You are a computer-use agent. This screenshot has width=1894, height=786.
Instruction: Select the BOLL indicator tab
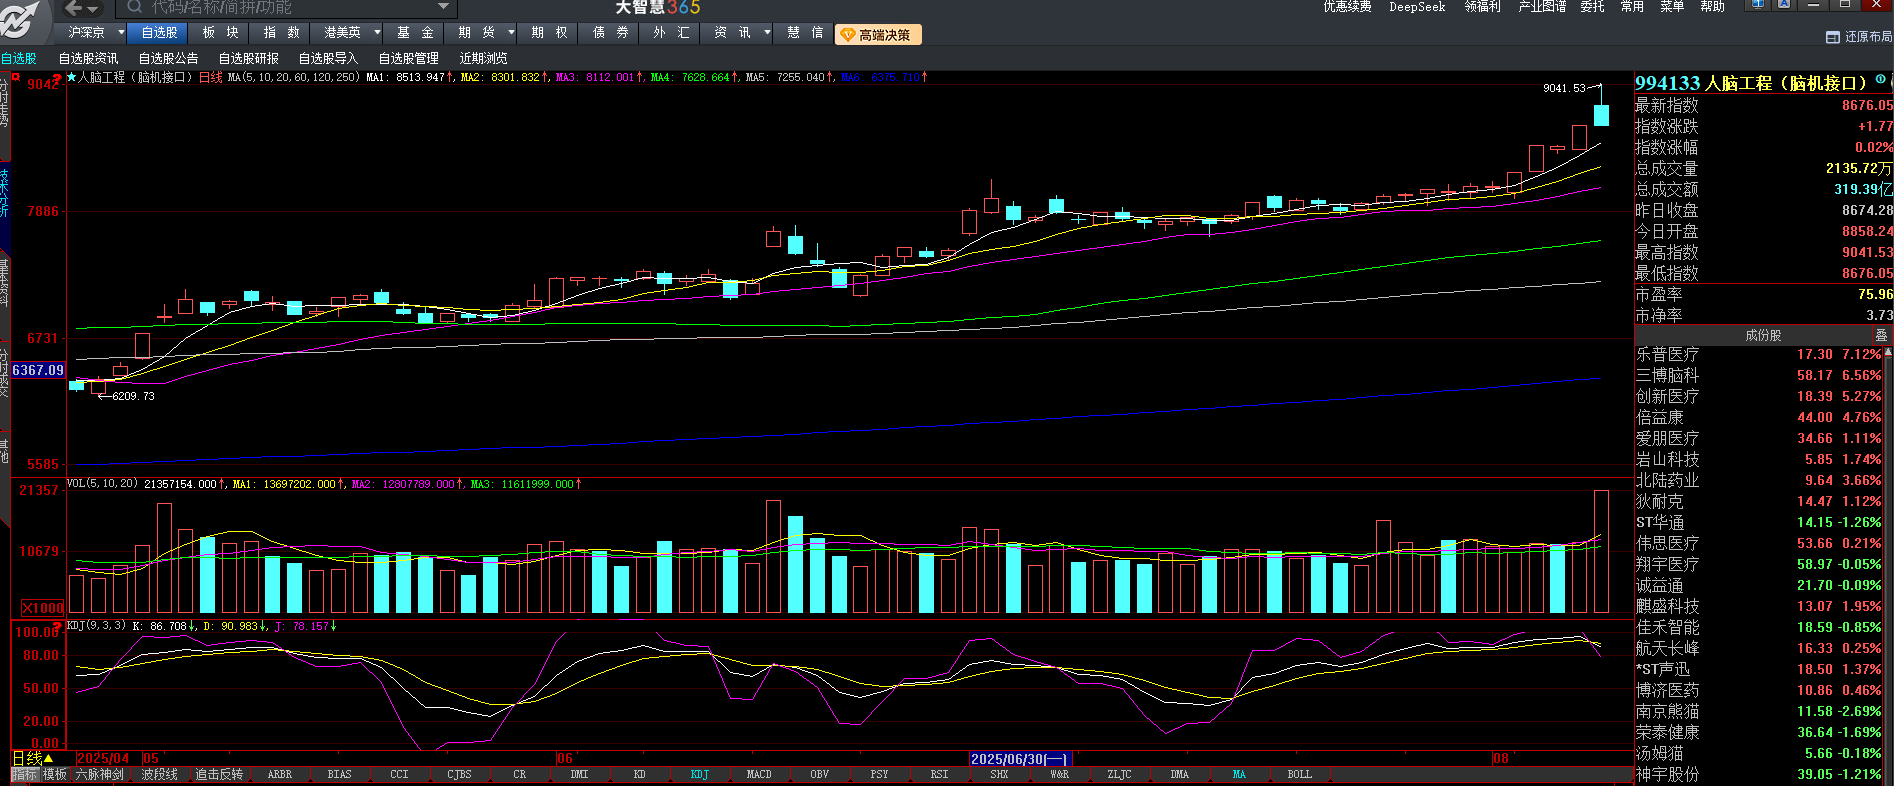pyautogui.click(x=1299, y=774)
